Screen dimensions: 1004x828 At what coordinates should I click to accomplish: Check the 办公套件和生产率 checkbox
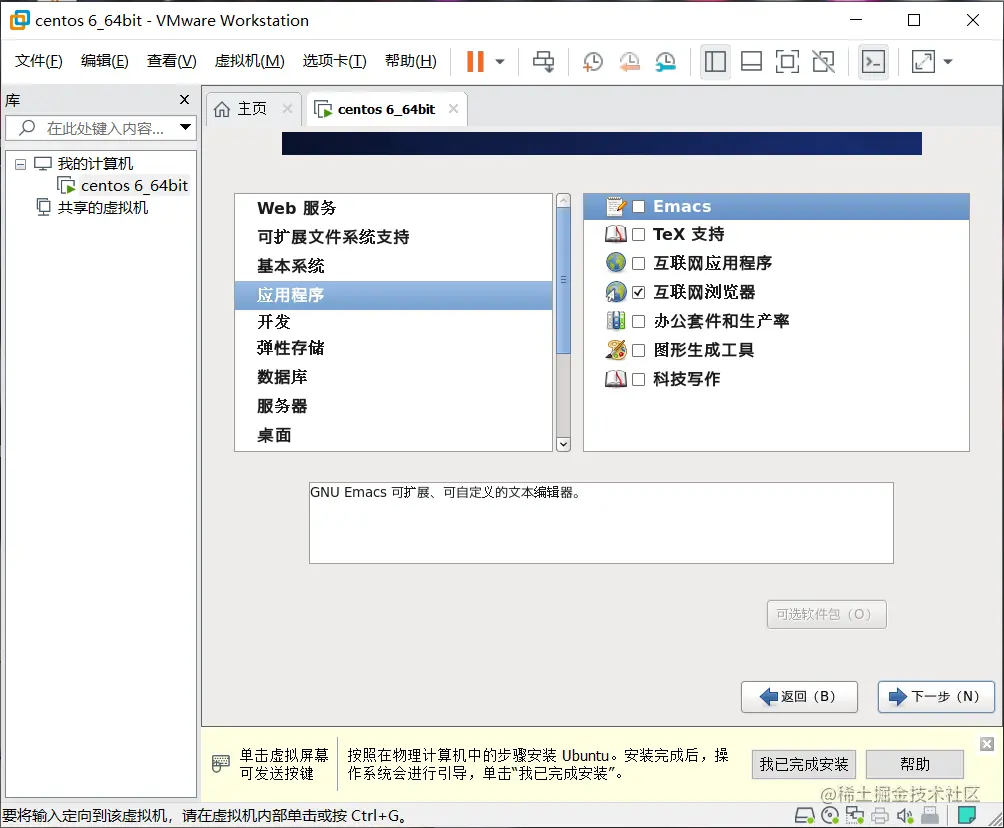tap(638, 321)
